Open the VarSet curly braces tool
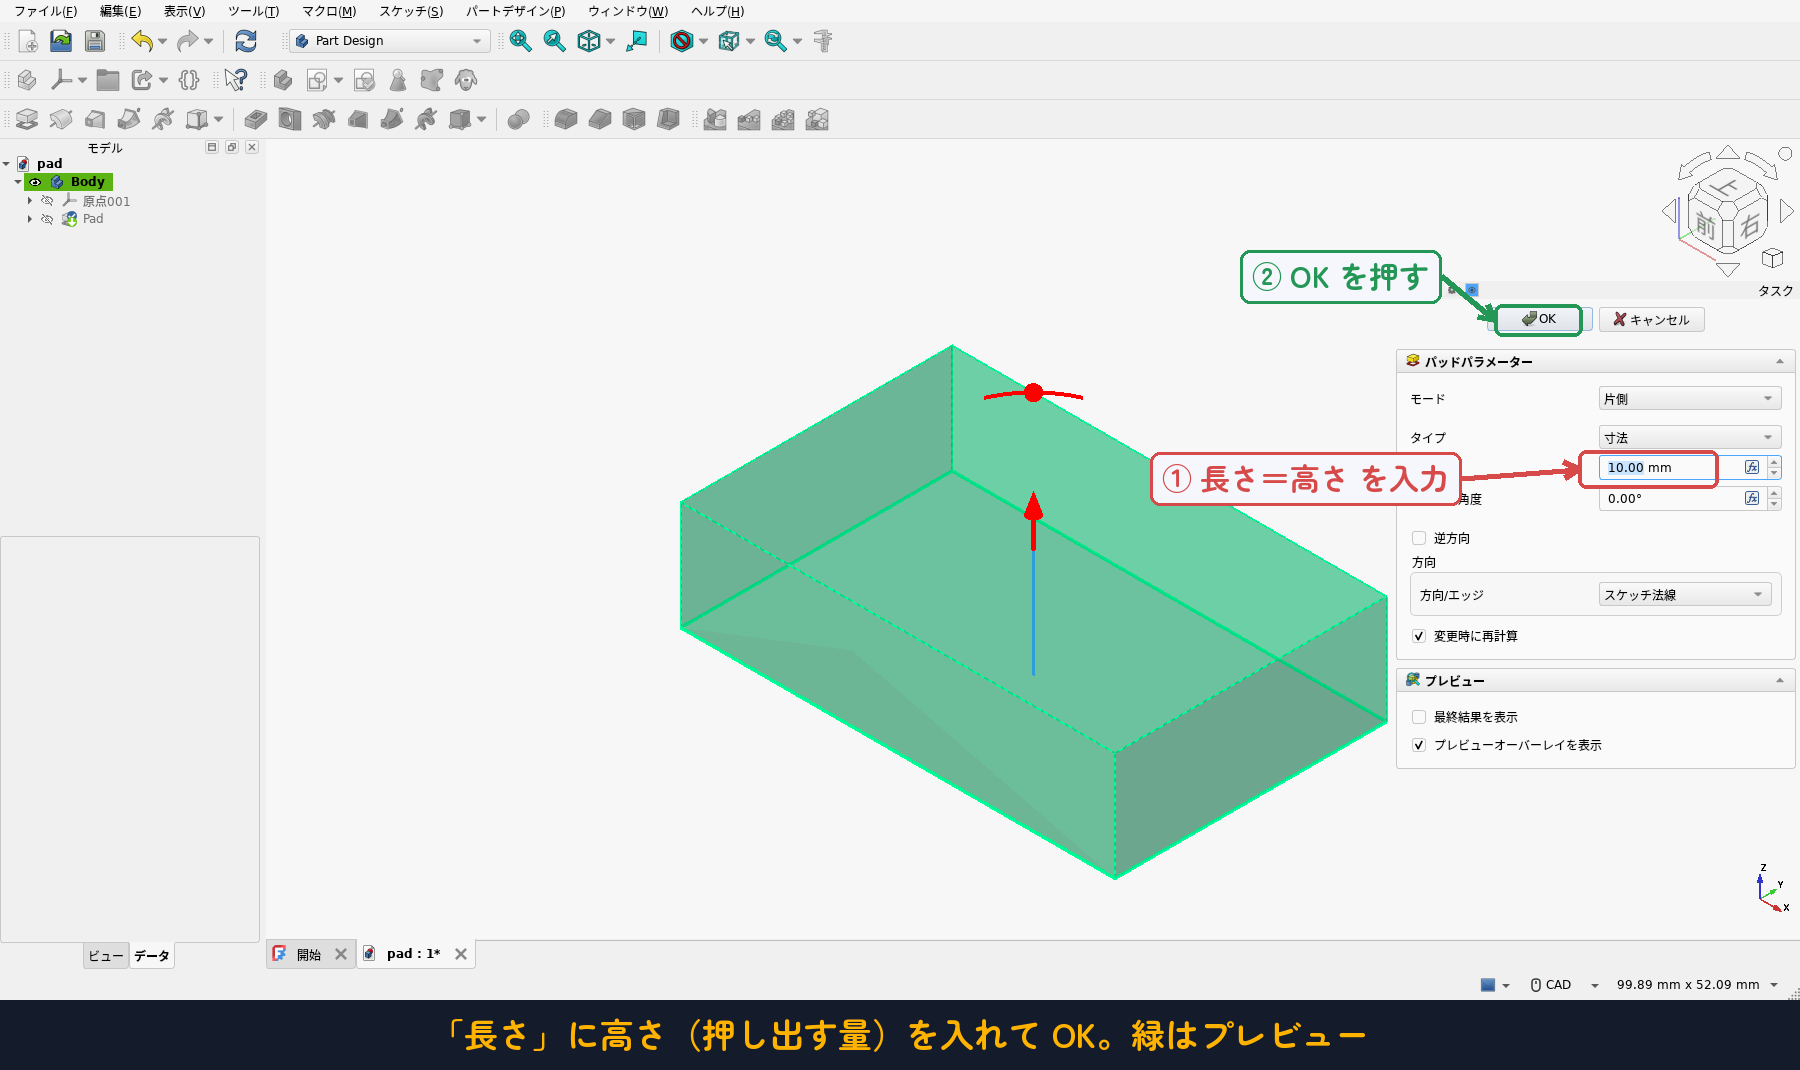 [x=189, y=80]
